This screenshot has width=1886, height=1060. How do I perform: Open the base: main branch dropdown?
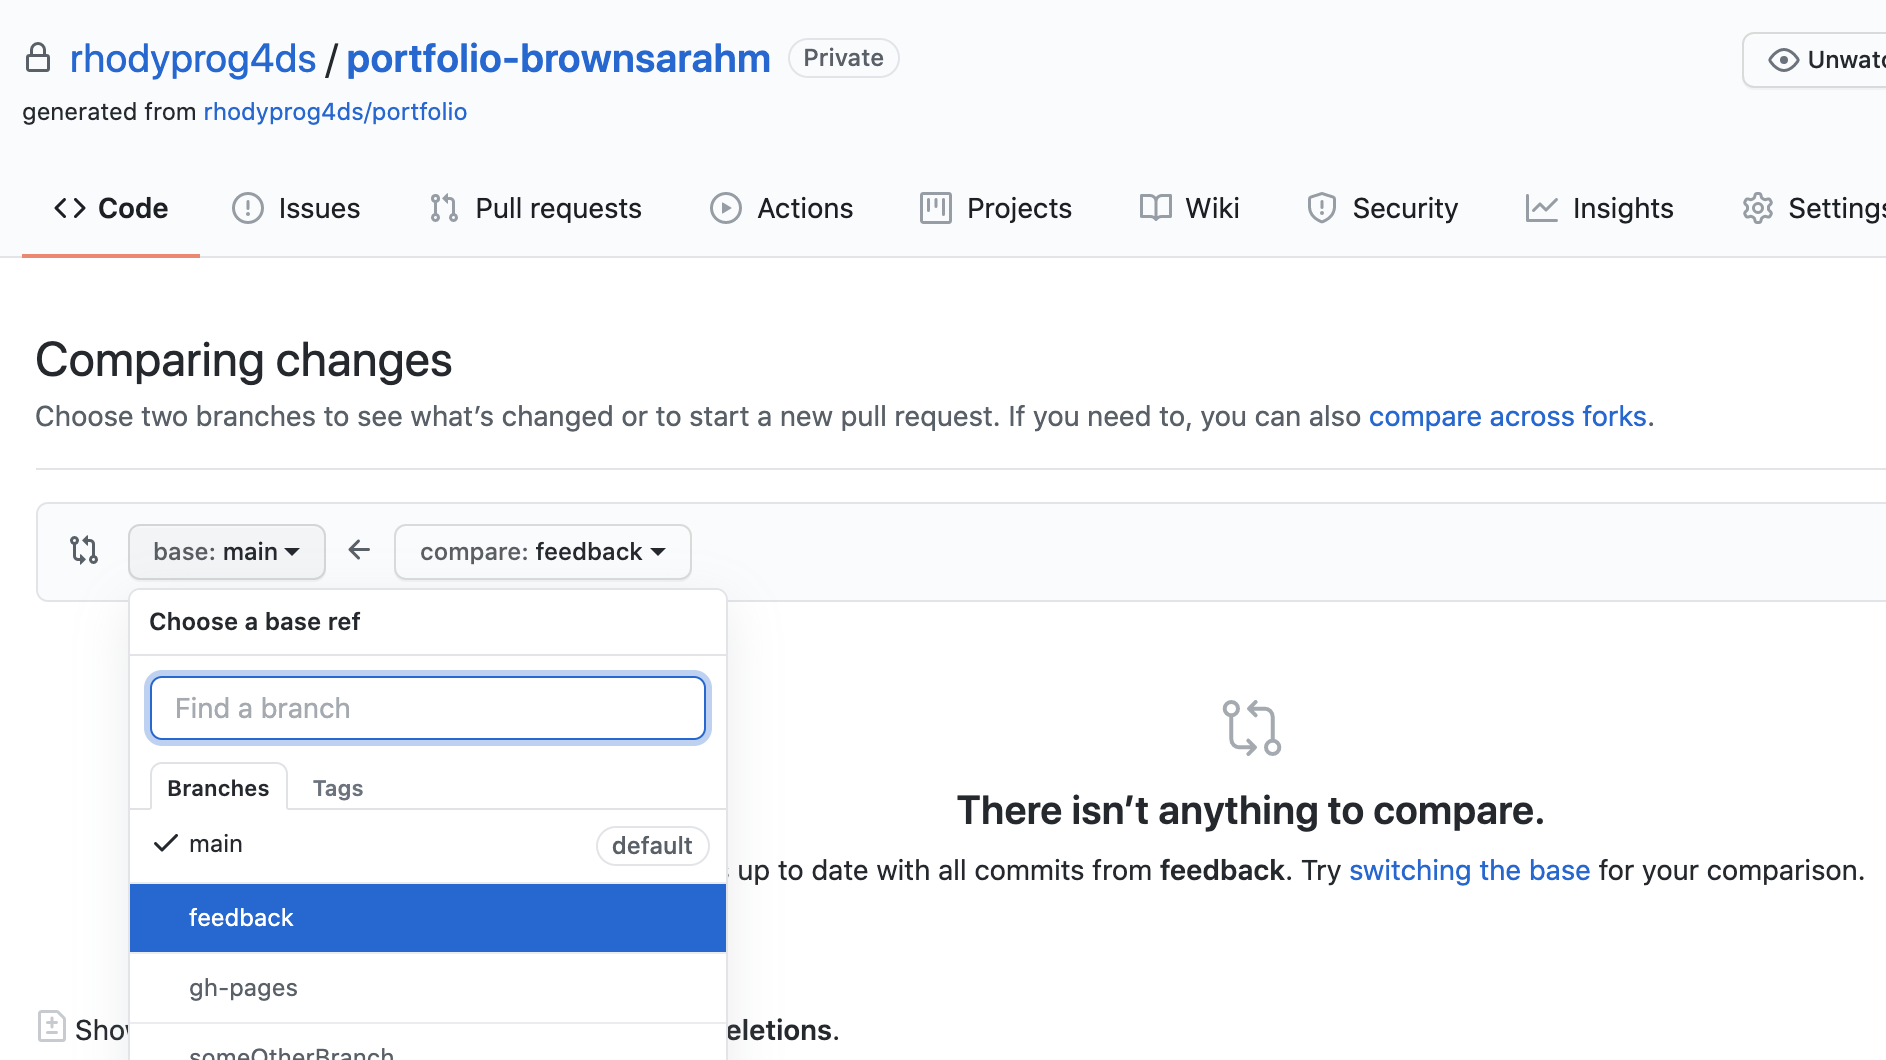(226, 551)
